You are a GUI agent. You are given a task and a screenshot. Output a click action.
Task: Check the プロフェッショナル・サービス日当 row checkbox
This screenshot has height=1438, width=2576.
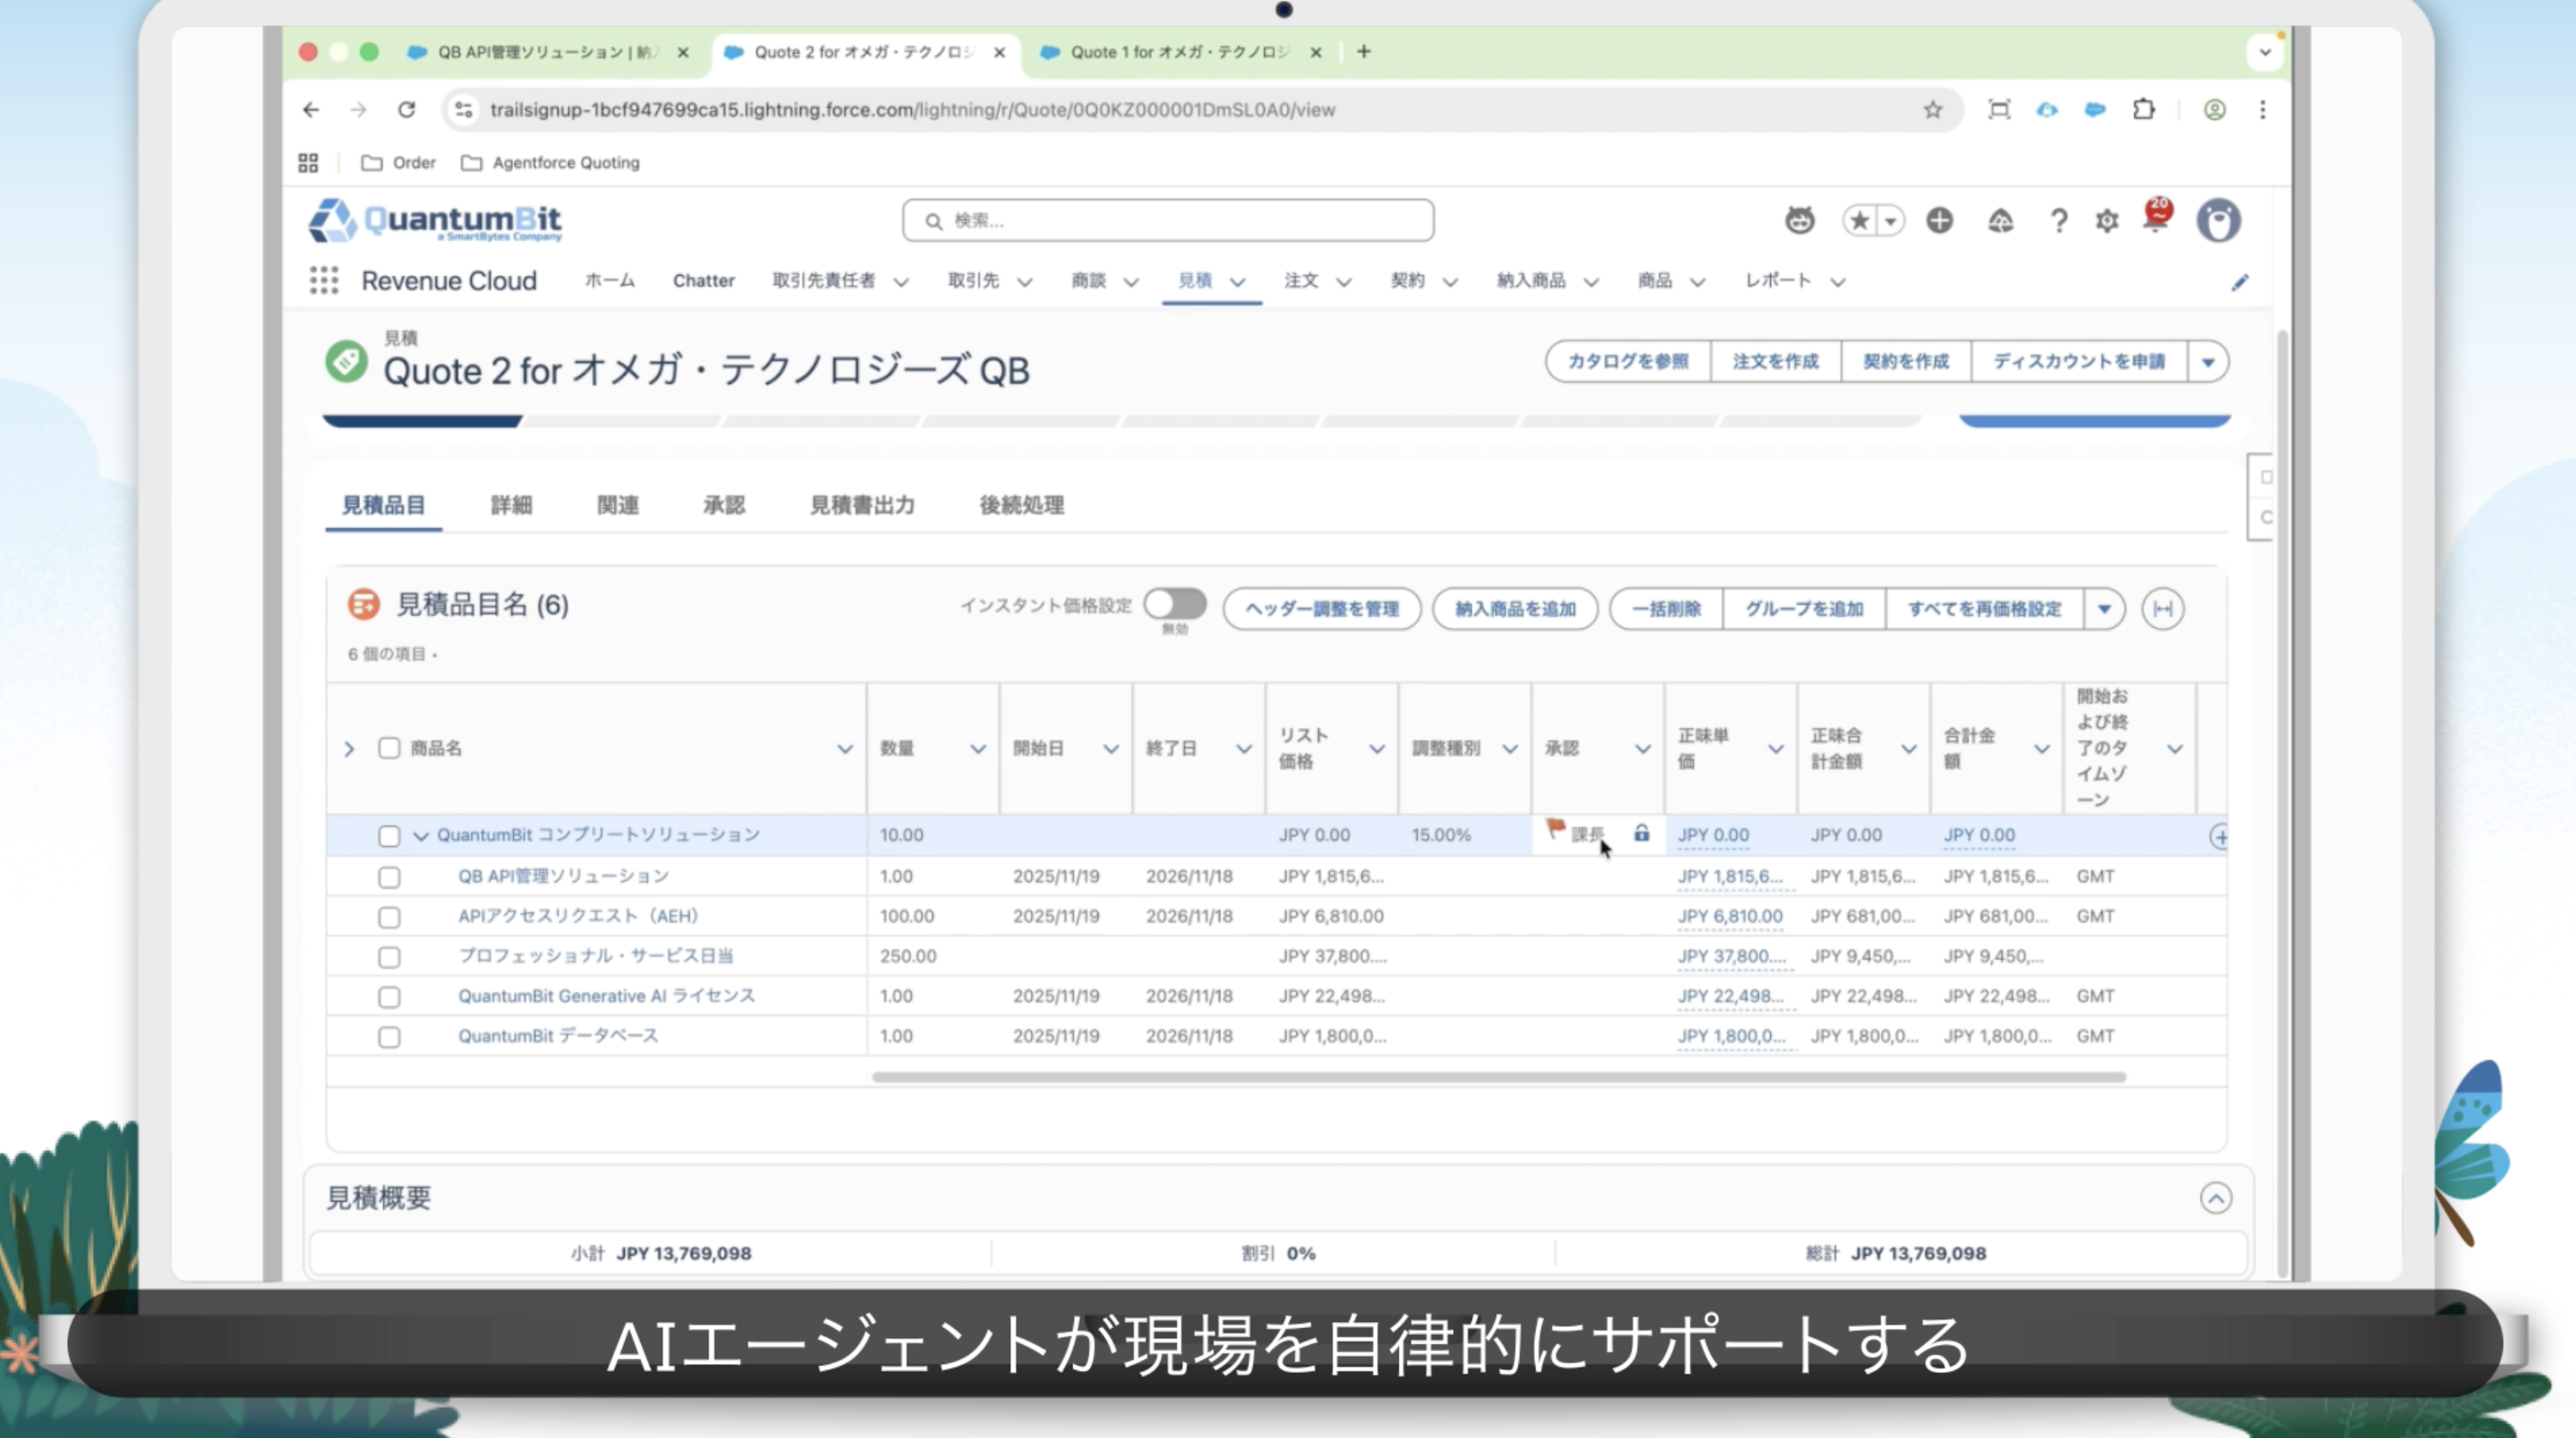coord(389,957)
